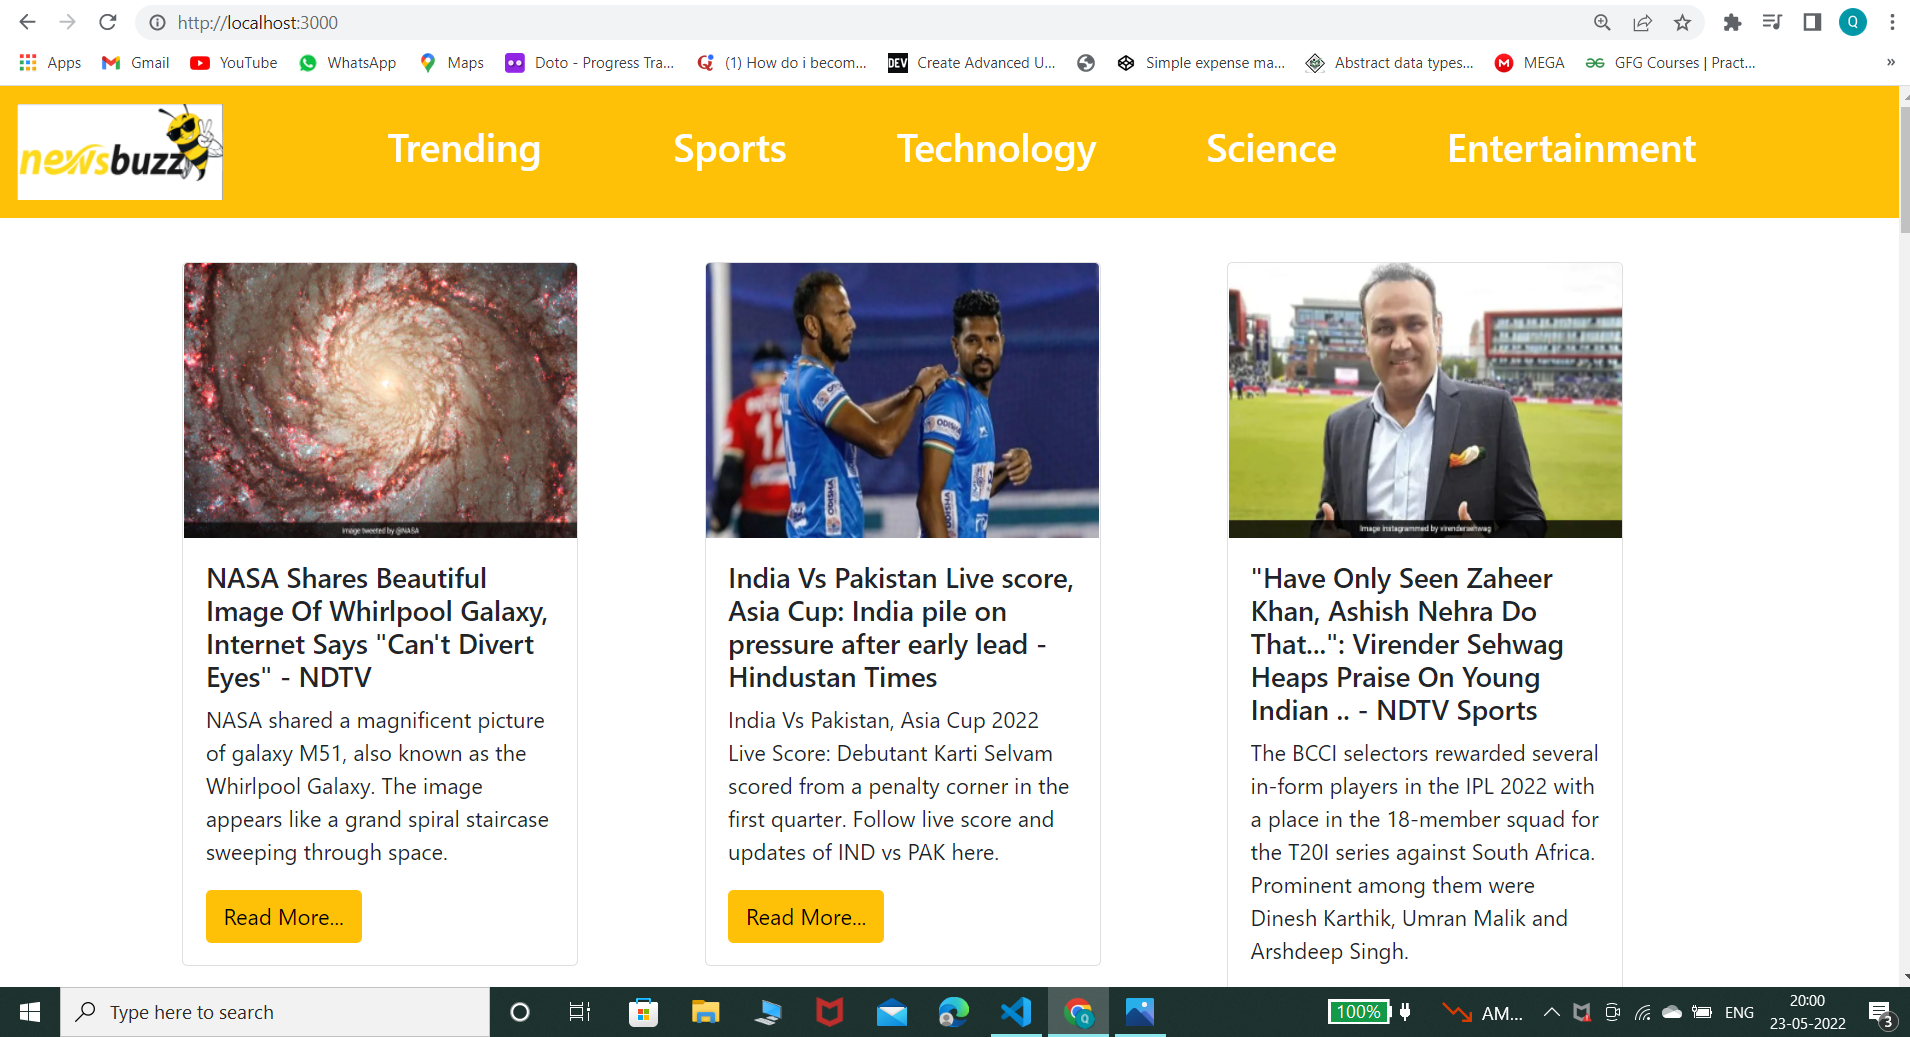Image resolution: width=1910 pixels, height=1037 pixels.
Task: Open the YouTube bookmark
Action: [234, 62]
